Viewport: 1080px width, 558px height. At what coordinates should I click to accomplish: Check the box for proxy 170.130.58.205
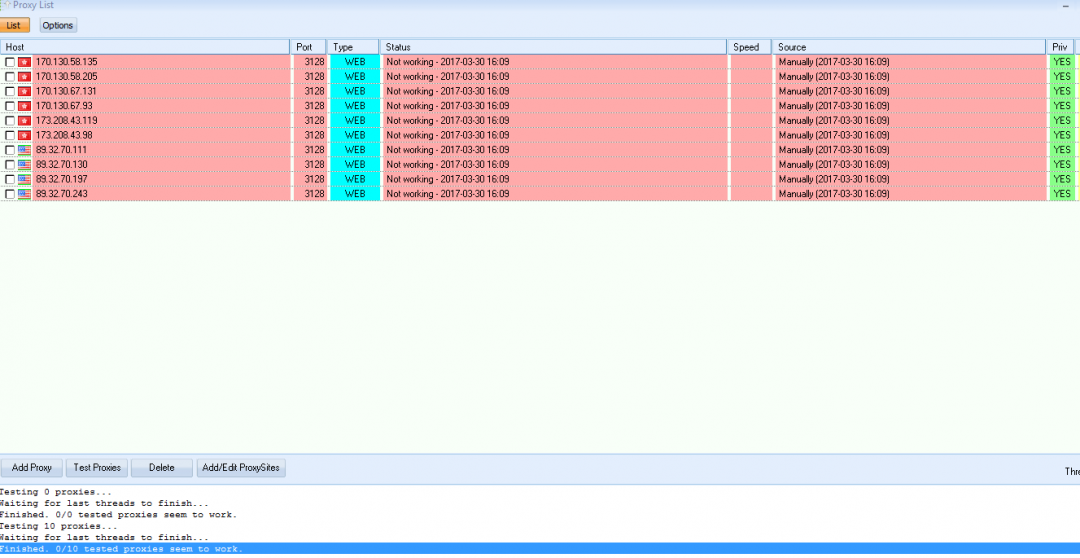[10, 77]
